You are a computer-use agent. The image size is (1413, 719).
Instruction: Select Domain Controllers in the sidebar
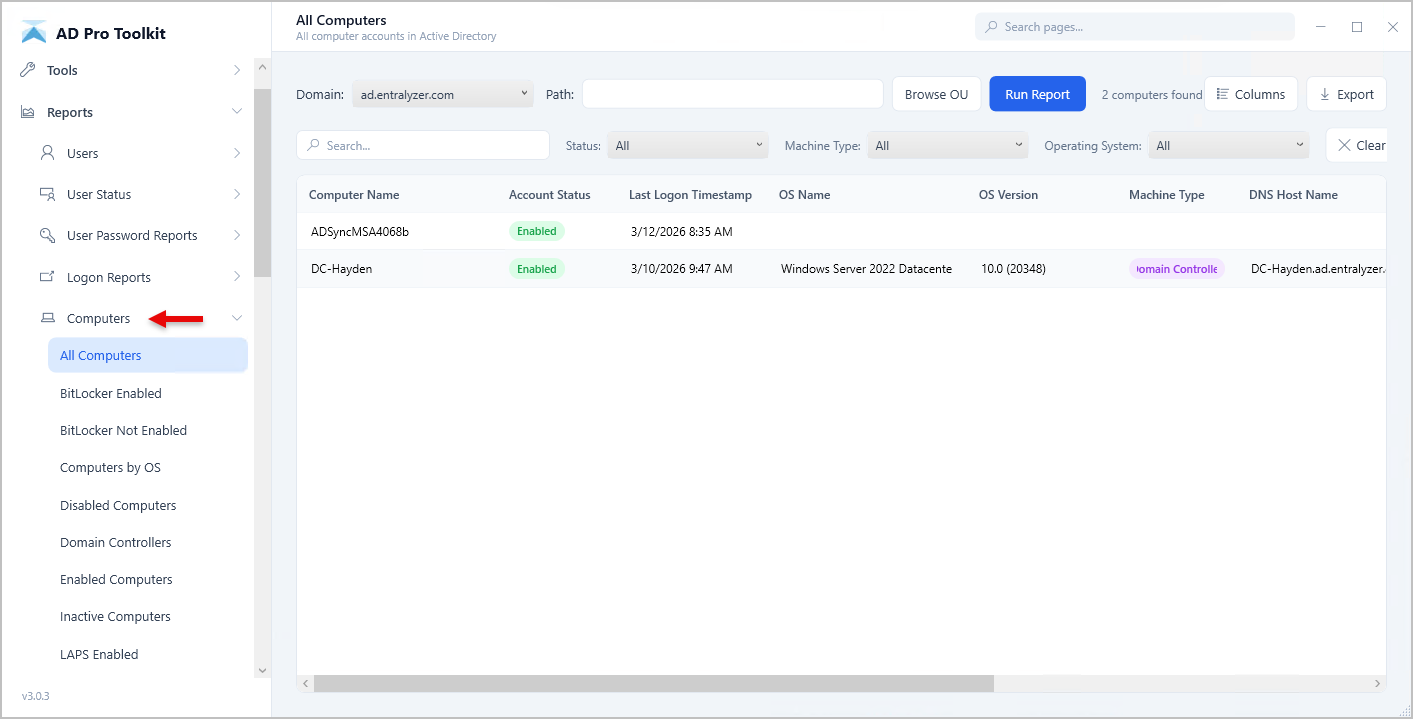117,541
